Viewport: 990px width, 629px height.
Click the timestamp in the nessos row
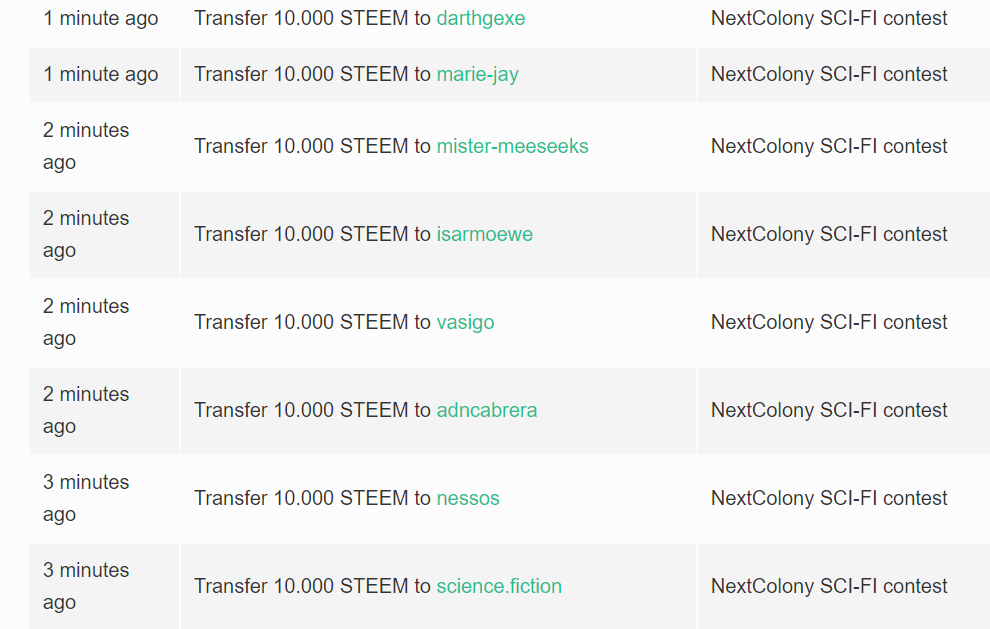pyautogui.click(x=86, y=498)
